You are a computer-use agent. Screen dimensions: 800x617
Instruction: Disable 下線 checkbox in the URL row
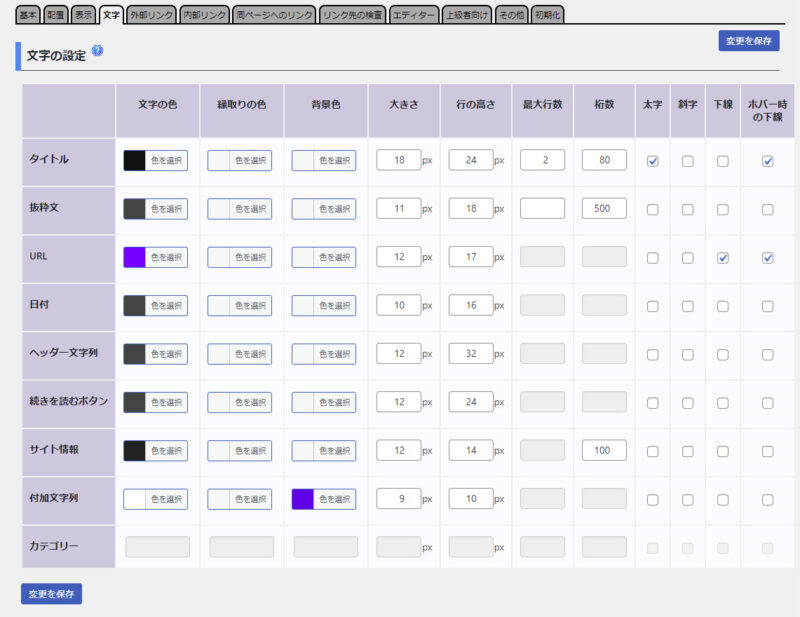pos(723,257)
